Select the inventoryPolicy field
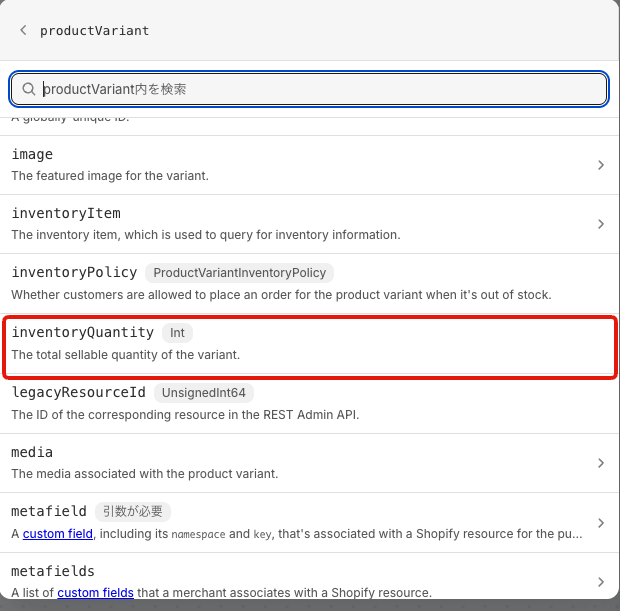Image resolution: width=620 pixels, height=611 pixels. tap(74, 273)
